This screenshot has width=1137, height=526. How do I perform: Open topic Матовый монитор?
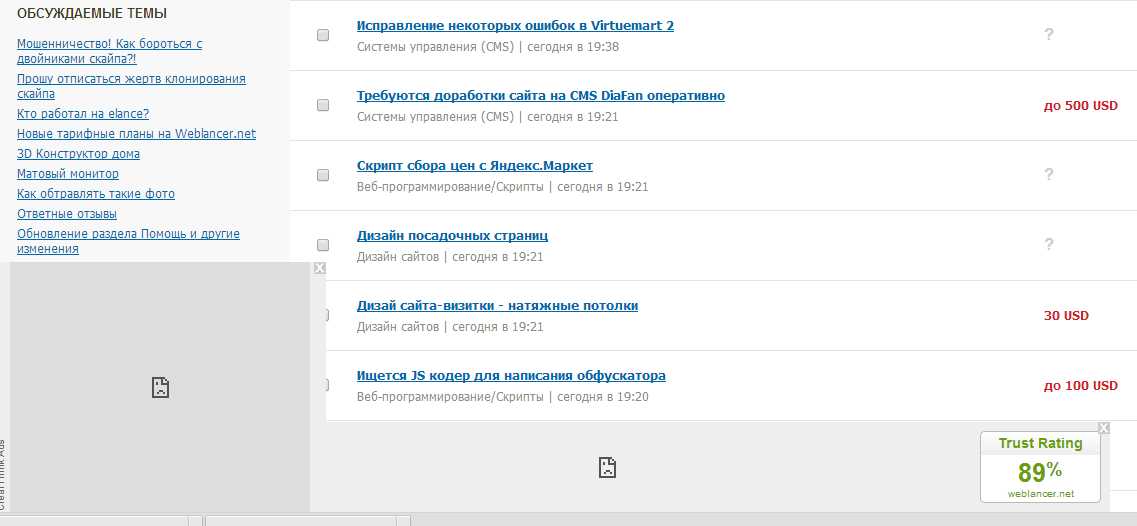coord(67,174)
